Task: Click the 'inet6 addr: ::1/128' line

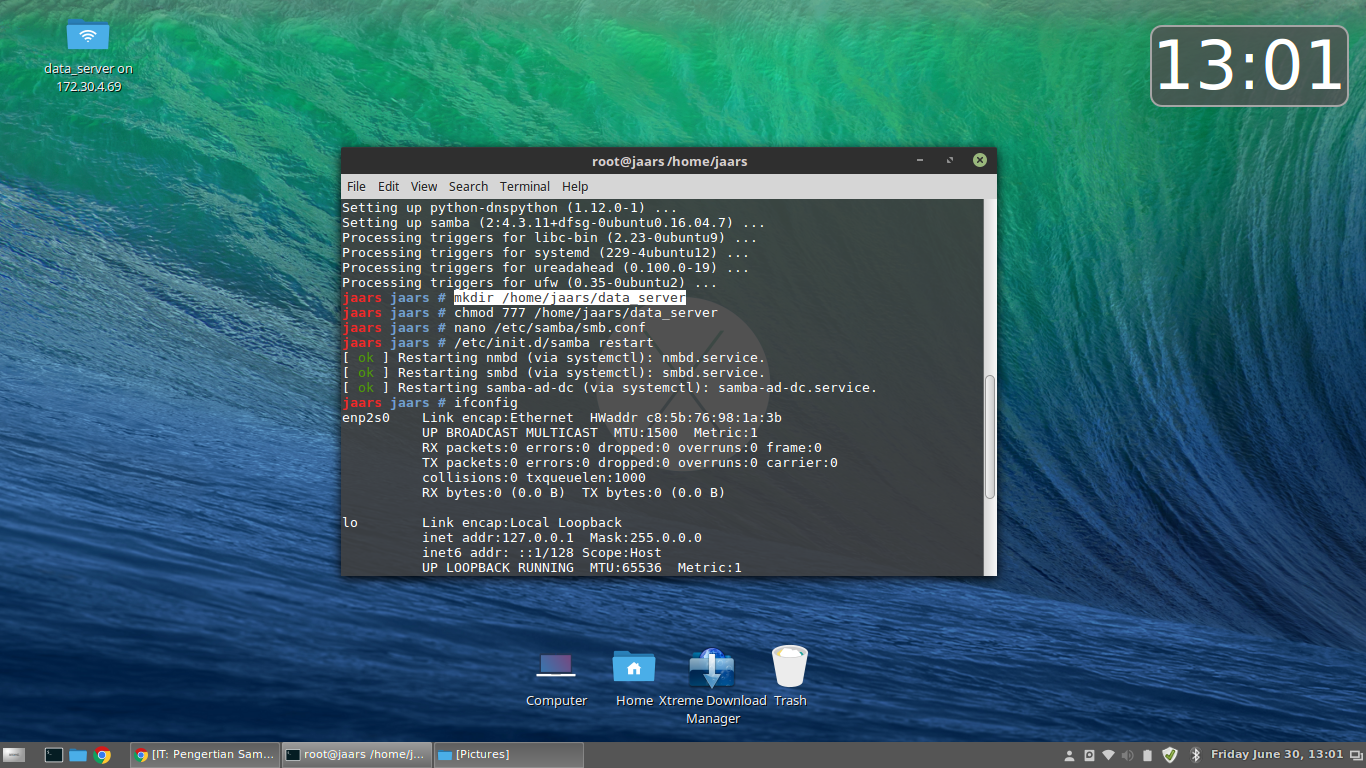Action: tap(542, 553)
